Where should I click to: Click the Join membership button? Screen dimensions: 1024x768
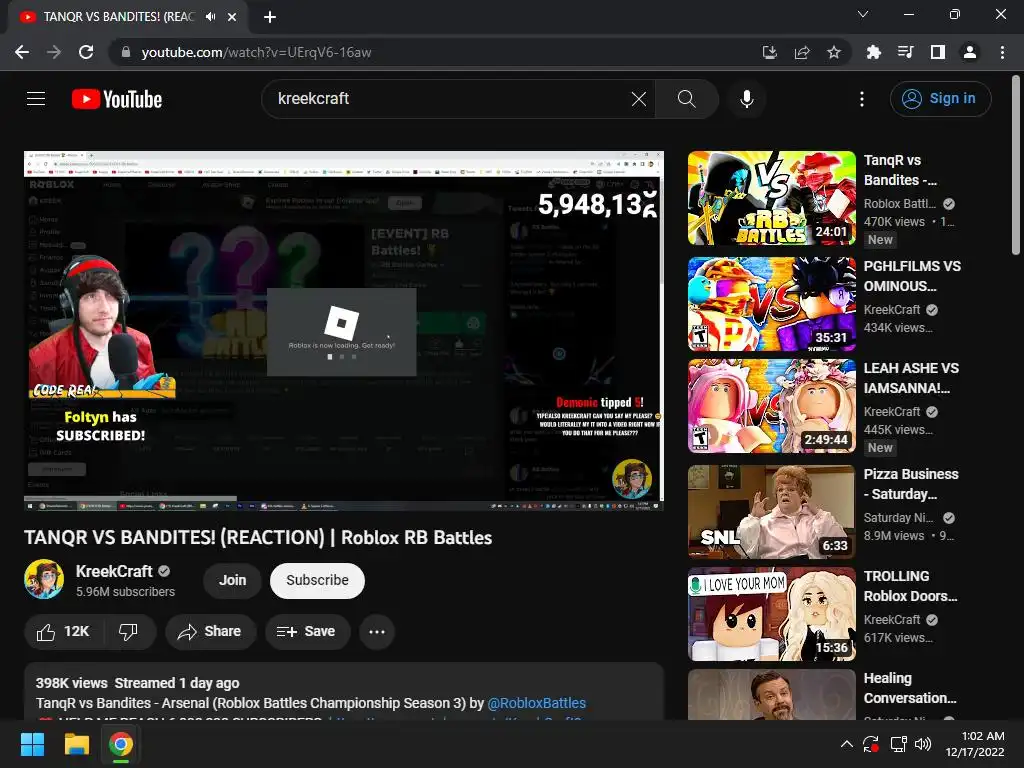[x=232, y=580]
